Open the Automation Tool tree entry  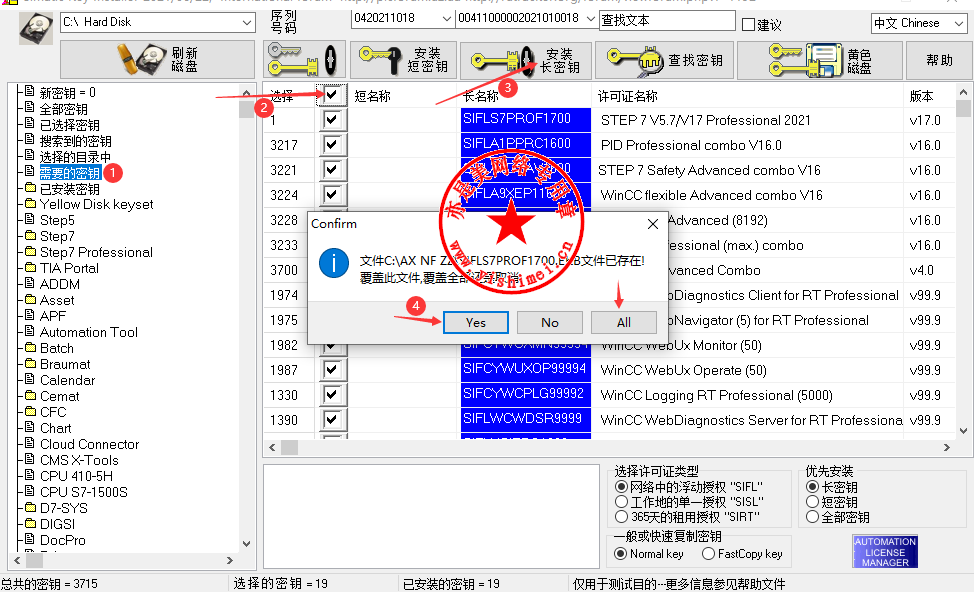tap(89, 332)
